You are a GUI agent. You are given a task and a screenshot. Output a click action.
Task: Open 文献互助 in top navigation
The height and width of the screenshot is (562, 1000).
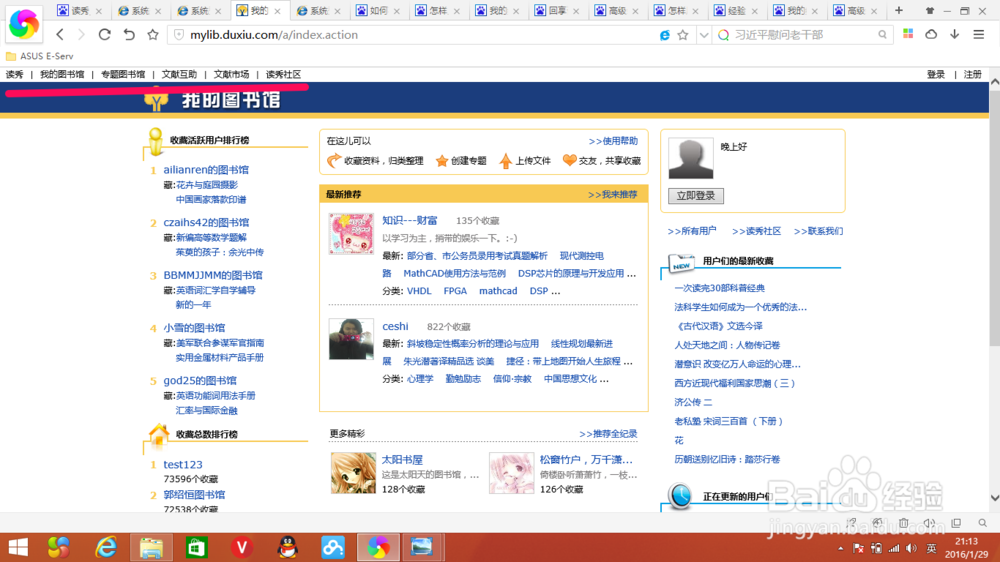pos(179,75)
